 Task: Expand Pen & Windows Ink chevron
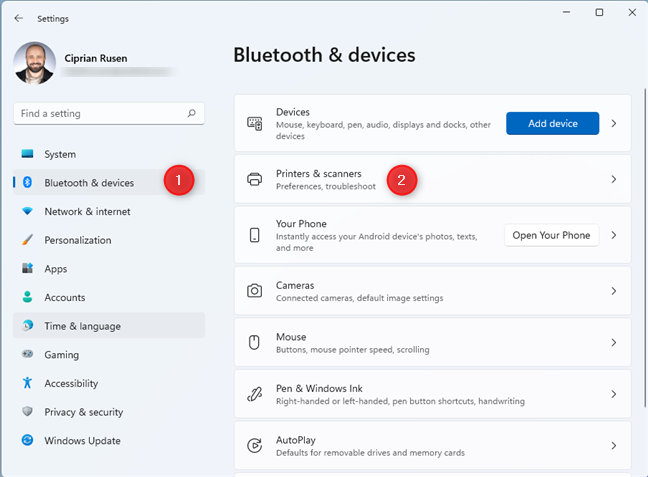point(614,394)
